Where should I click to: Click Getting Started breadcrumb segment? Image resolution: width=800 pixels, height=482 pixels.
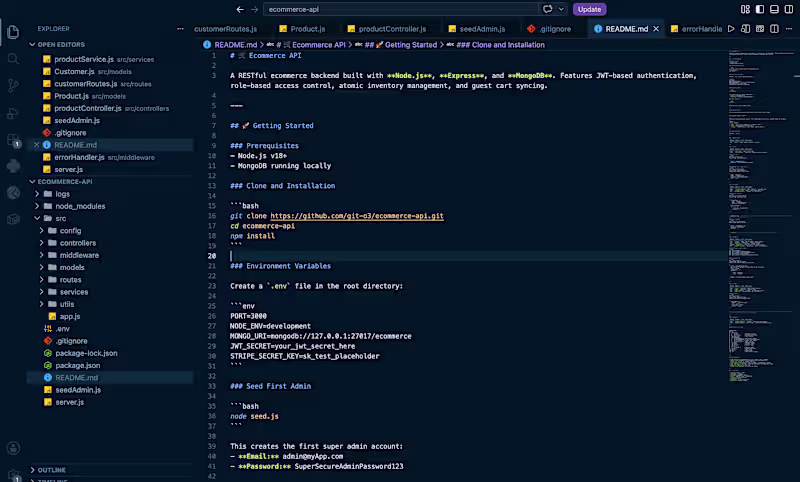click(401, 45)
